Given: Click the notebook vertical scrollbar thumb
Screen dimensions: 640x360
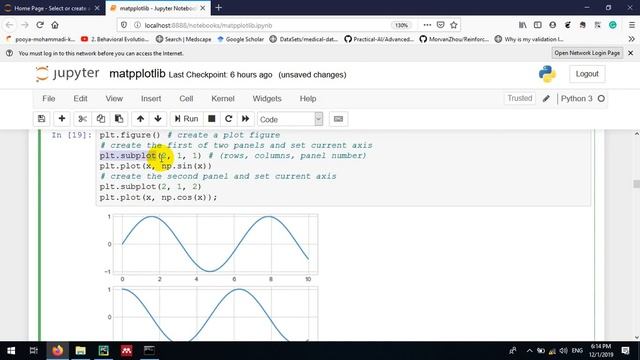Looking at the screenshot, I should [636, 184].
